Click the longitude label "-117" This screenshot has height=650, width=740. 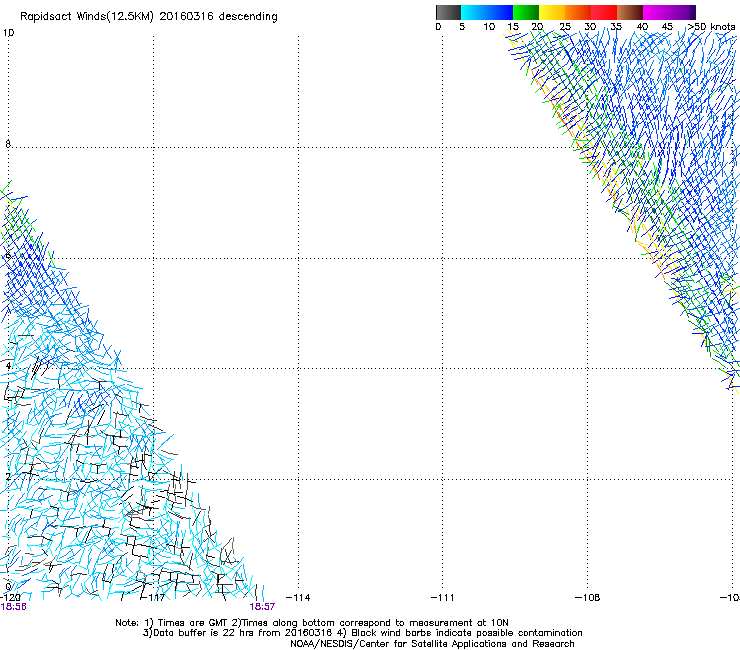154,598
